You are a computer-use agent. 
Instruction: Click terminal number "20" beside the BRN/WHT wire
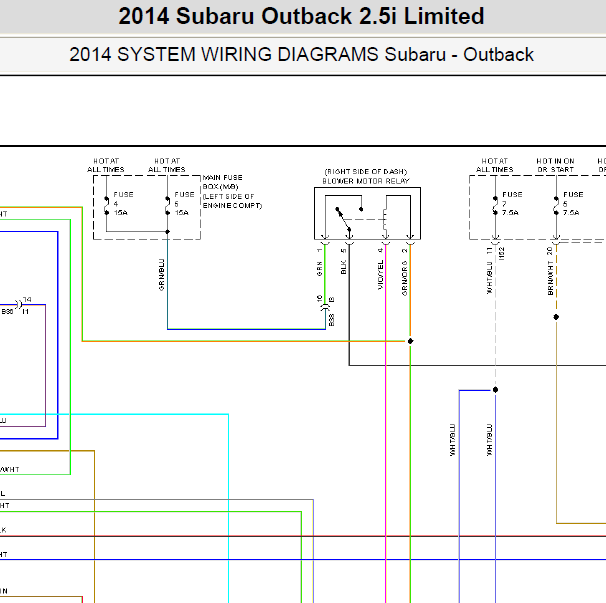coord(549,251)
